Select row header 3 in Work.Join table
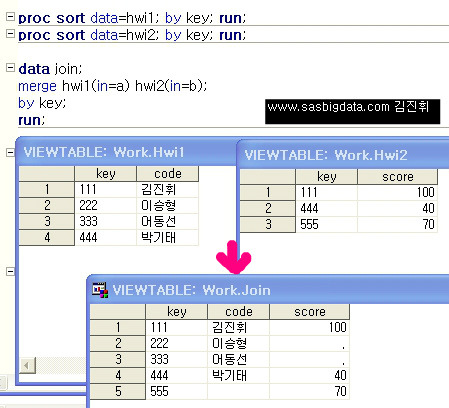The height and width of the screenshot is (408, 449). tap(118, 359)
